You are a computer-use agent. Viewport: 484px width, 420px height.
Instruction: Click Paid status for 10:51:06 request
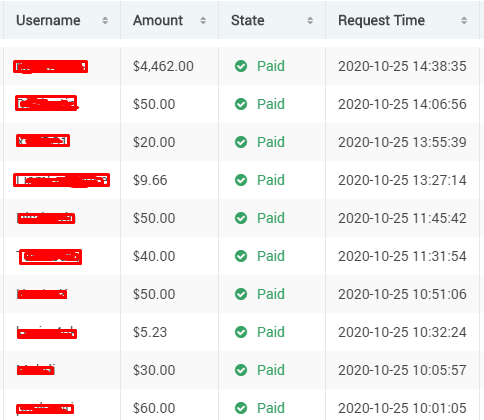271,294
